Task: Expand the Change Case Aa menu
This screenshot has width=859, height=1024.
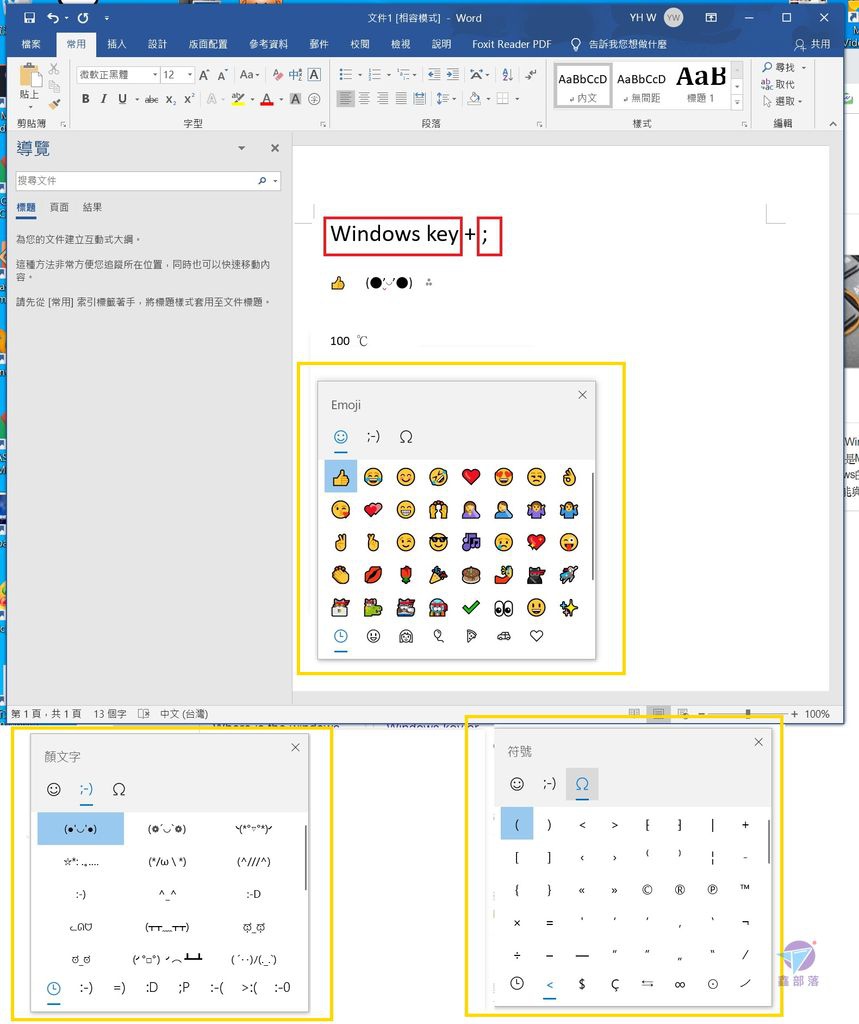Action: 249,75
